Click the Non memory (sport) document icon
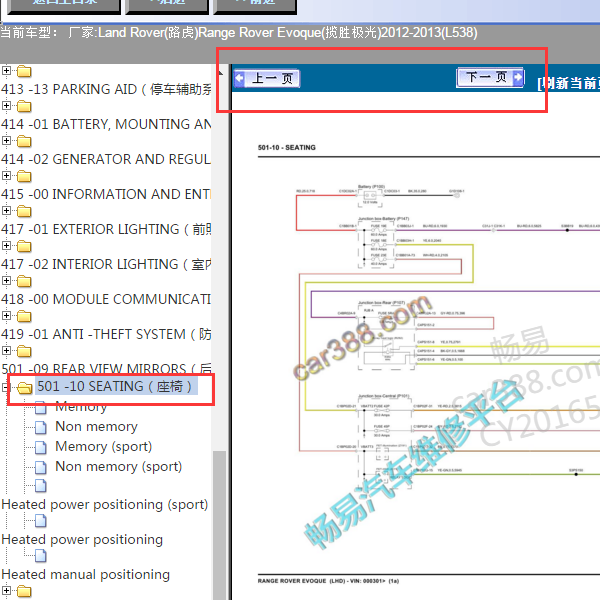The height and width of the screenshot is (600, 600). click(41, 467)
